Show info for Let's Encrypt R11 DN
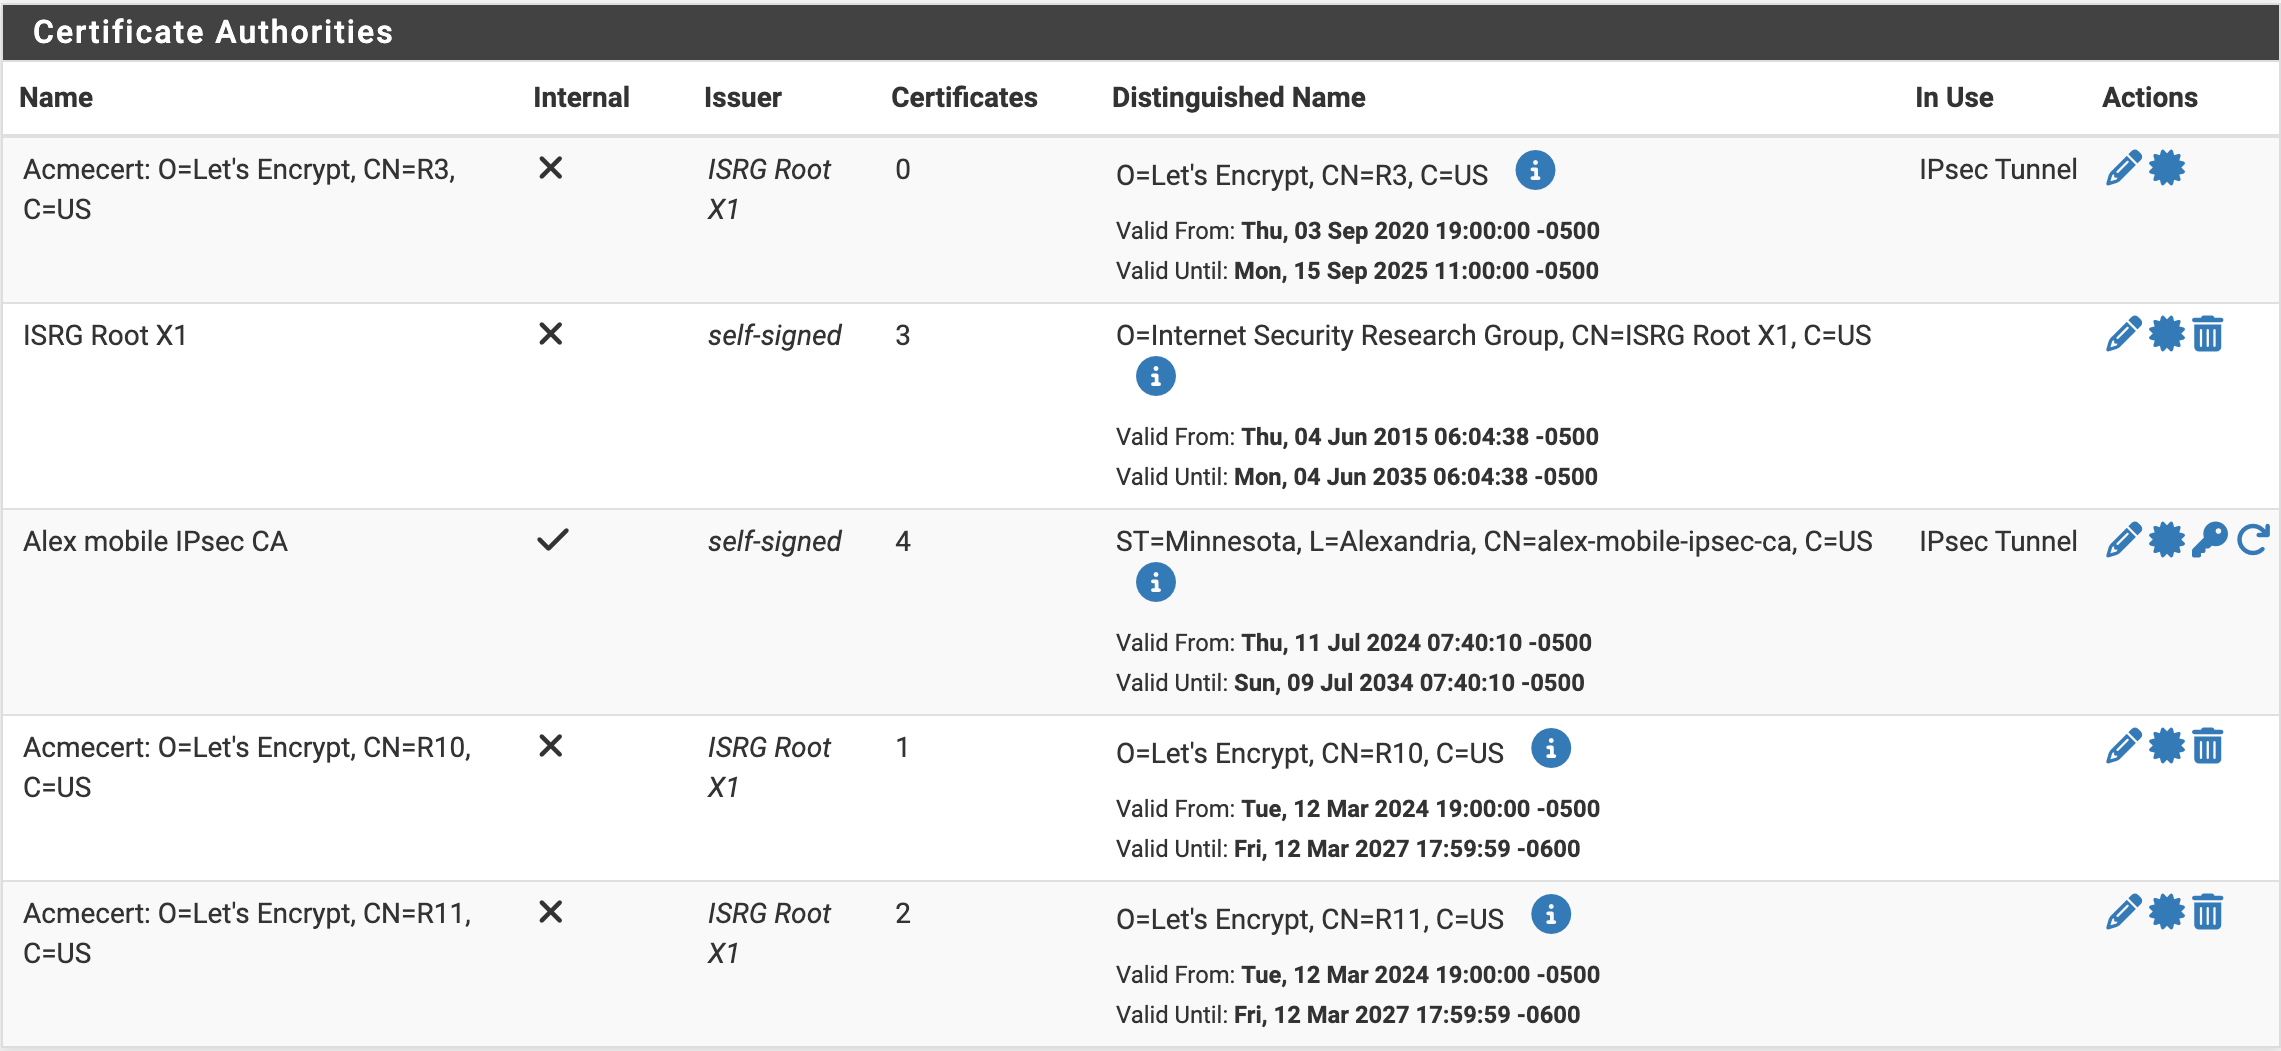The height and width of the screenshot is (1051, 2281). [1550, 914]
